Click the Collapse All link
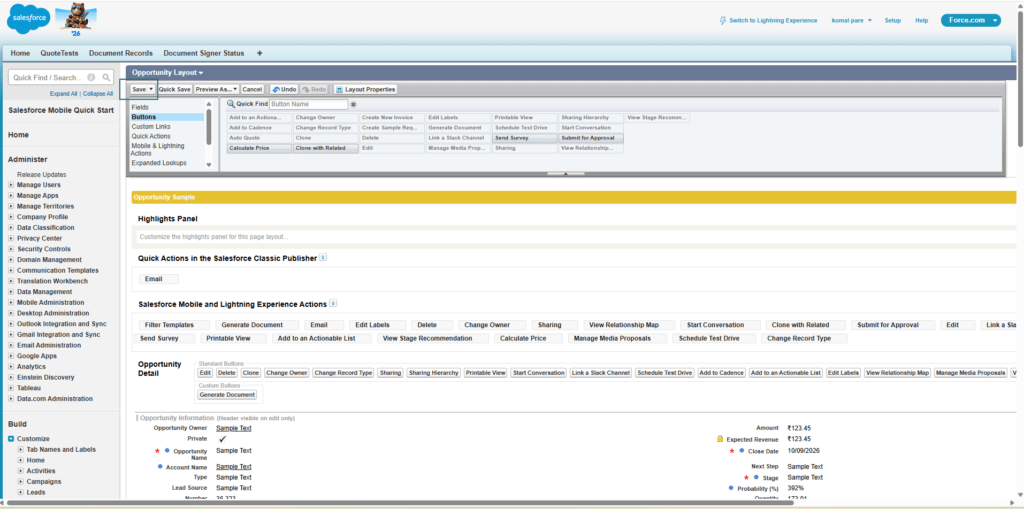This screenshot has width=1024, height=509. pos(98,93)
